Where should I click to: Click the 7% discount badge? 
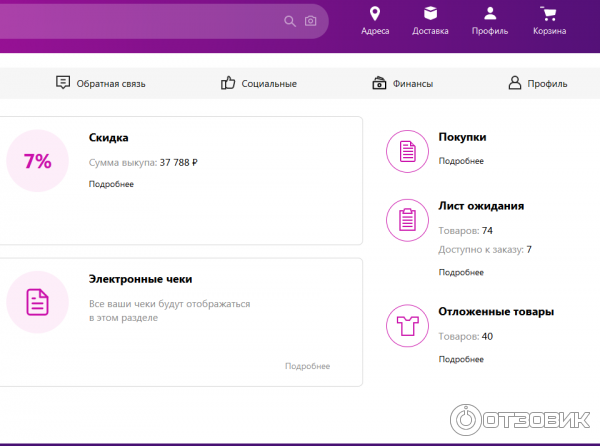[x=37, y=160]
